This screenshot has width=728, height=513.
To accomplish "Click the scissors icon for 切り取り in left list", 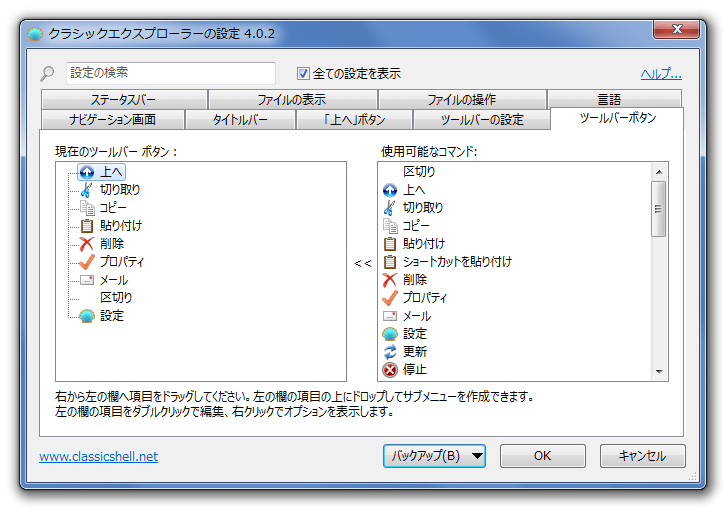I will click(86, 190).
